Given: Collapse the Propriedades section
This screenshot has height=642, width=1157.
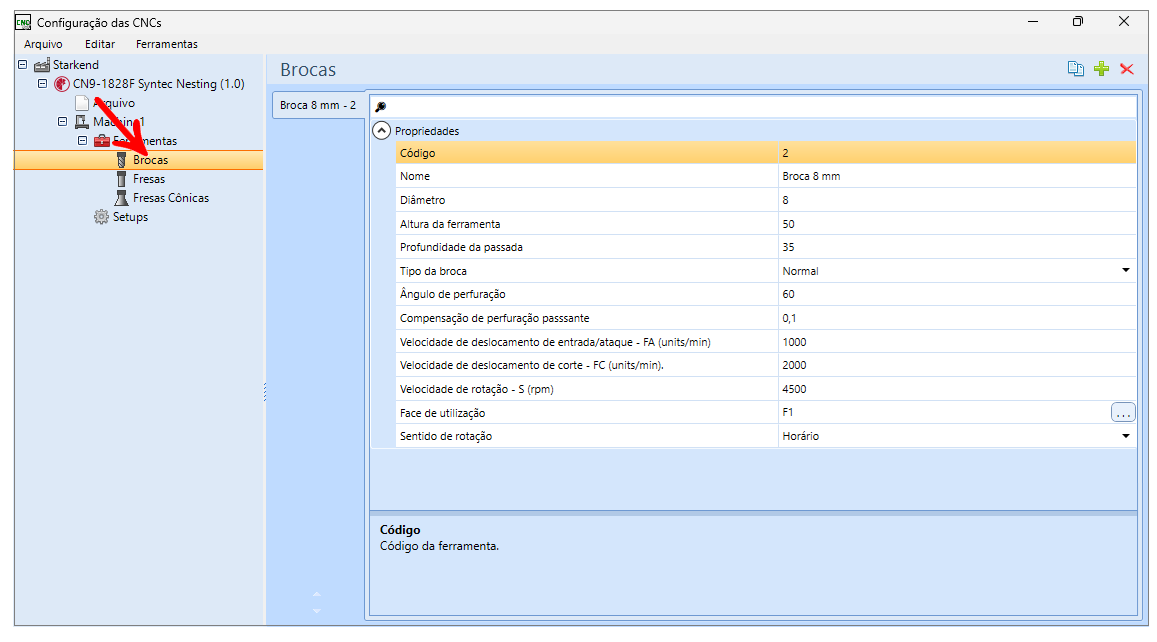Looking at the screenshot, I should point(381,131).
